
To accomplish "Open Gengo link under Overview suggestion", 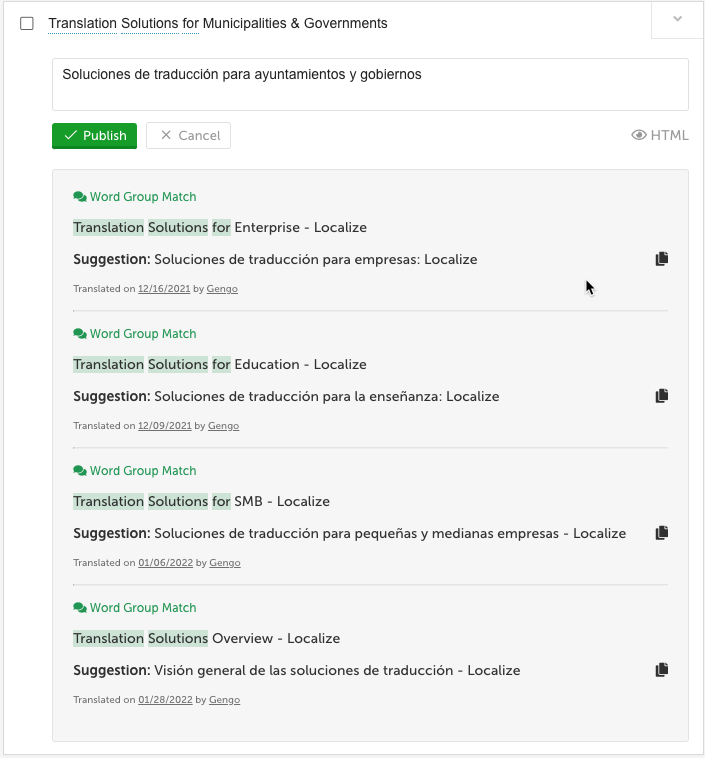I will pyautogui.click(x=224, y=700).
